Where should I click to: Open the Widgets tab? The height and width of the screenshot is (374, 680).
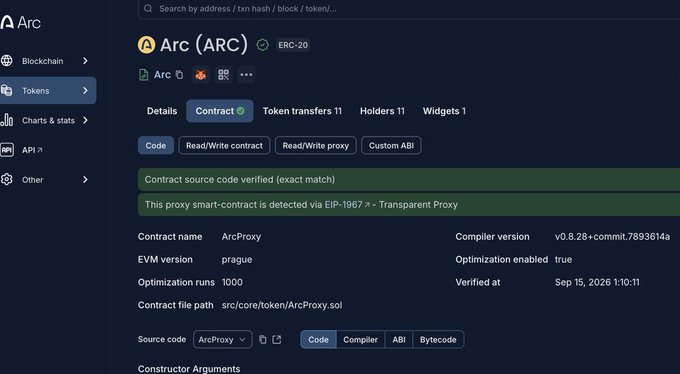click(x=444, y=111)
